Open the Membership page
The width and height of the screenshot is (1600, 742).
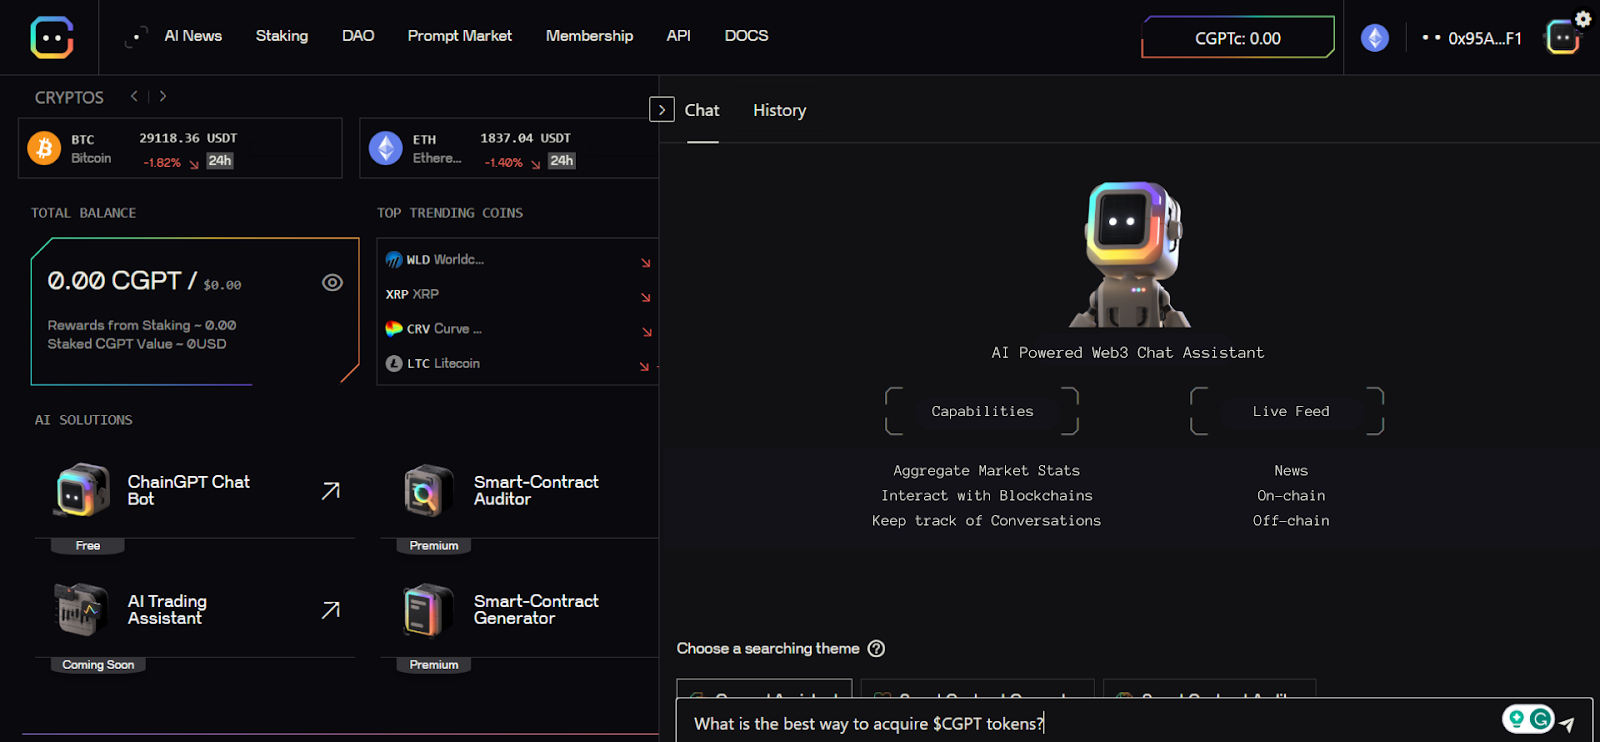tap(589, 36)
